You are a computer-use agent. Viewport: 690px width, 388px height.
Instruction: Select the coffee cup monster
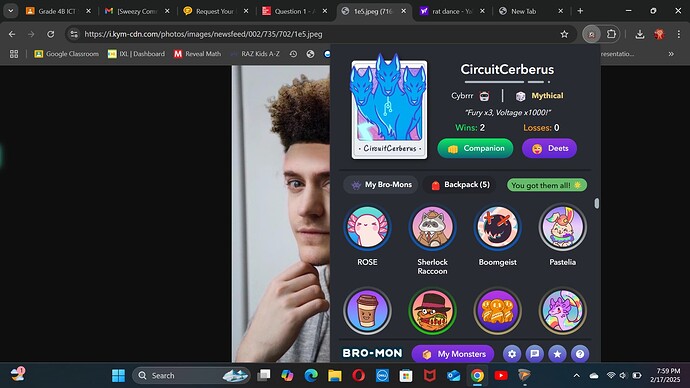coord(367,311)
